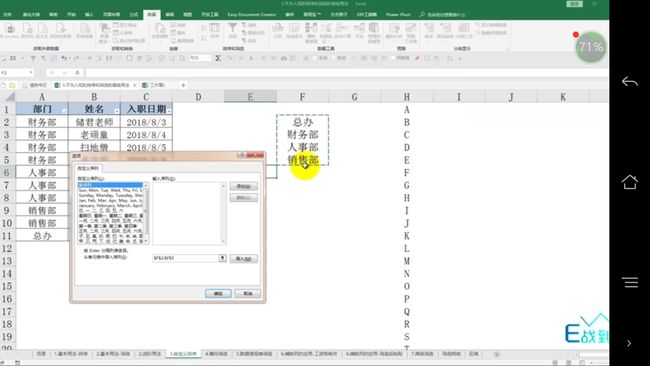Select cell C3 with 2018/8/4
The height and width of the screenshot is (366, 650).
pos(146,135)
